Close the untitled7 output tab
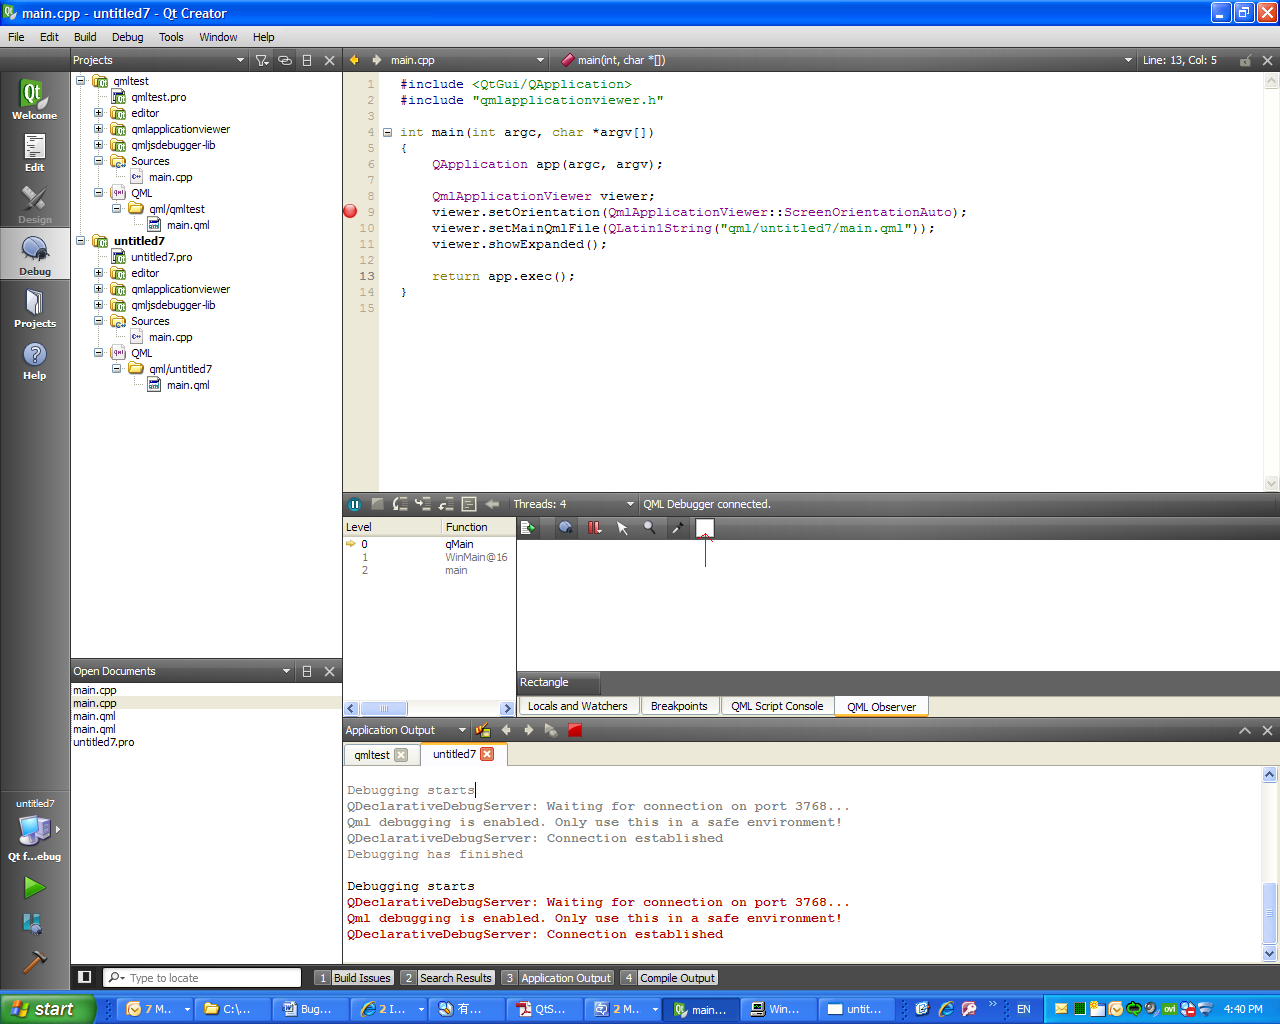This screenshot has height=1024, width=1280. tap(487, 754)
